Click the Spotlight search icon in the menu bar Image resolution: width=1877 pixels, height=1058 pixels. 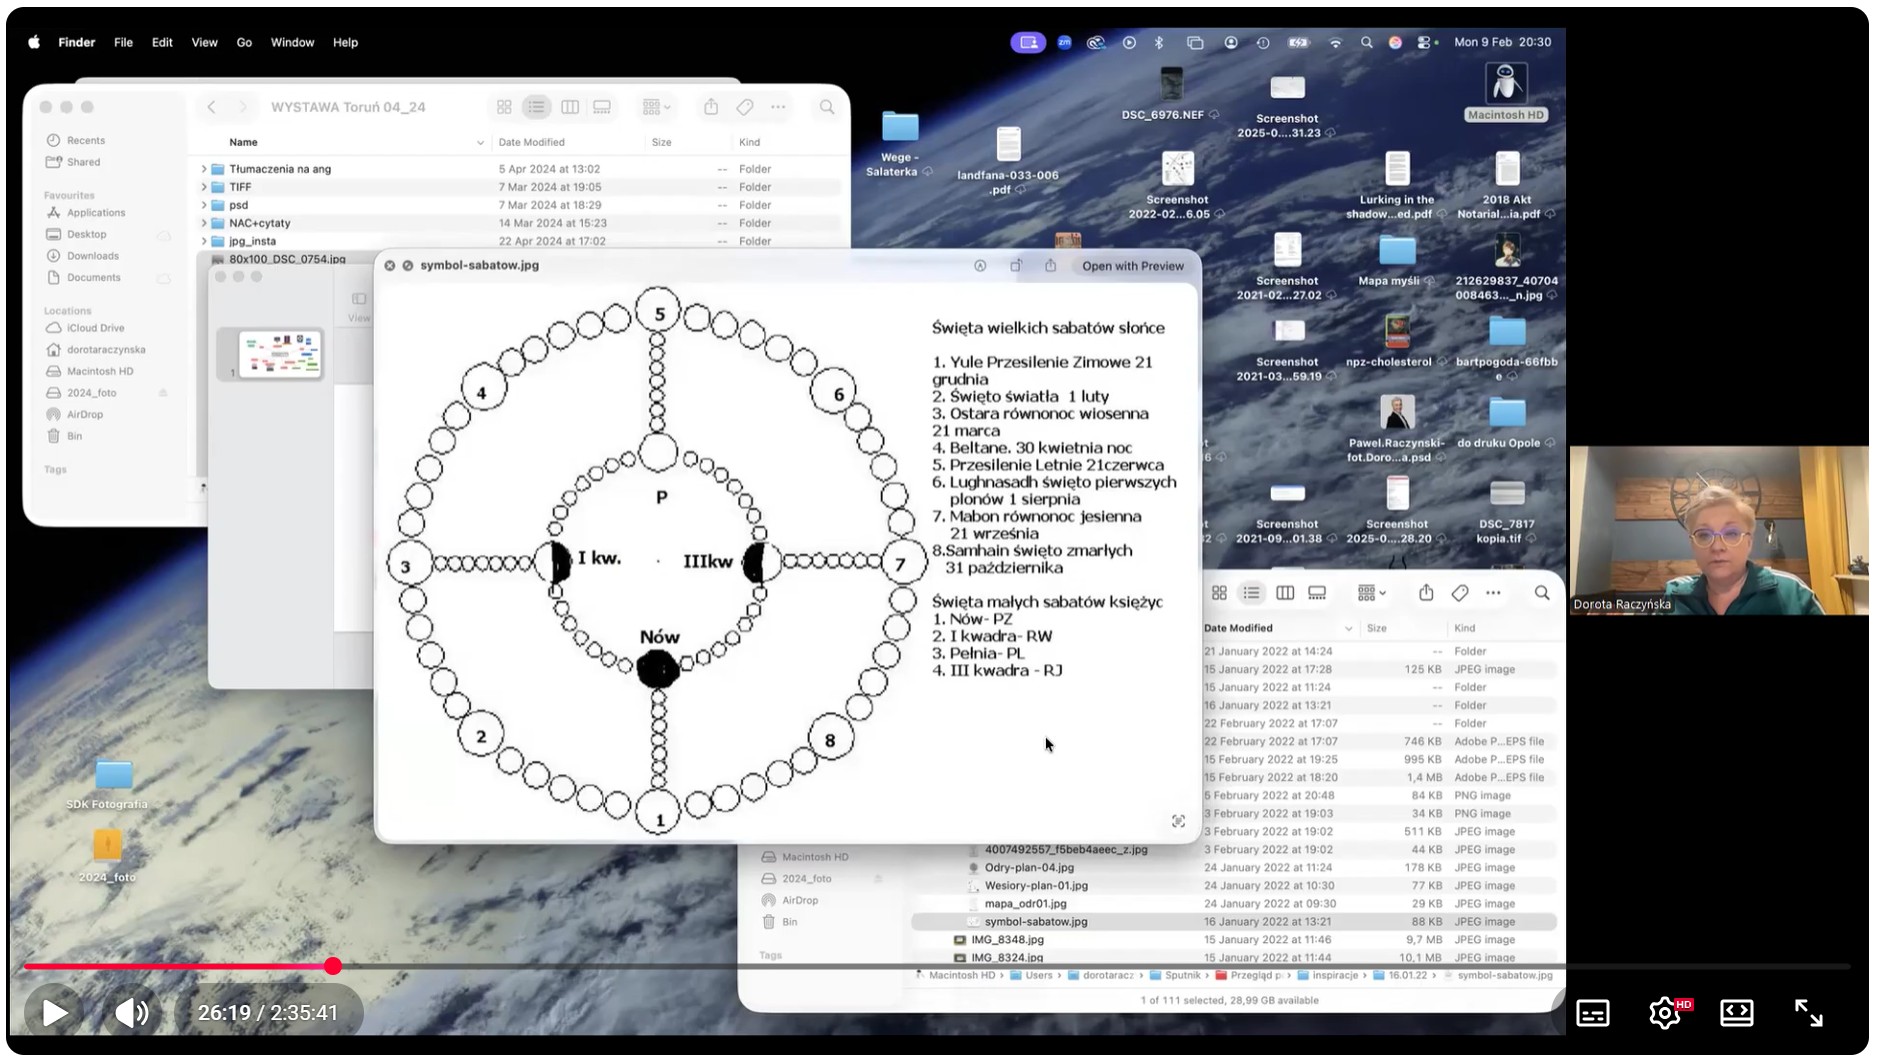click(1366, 42)
